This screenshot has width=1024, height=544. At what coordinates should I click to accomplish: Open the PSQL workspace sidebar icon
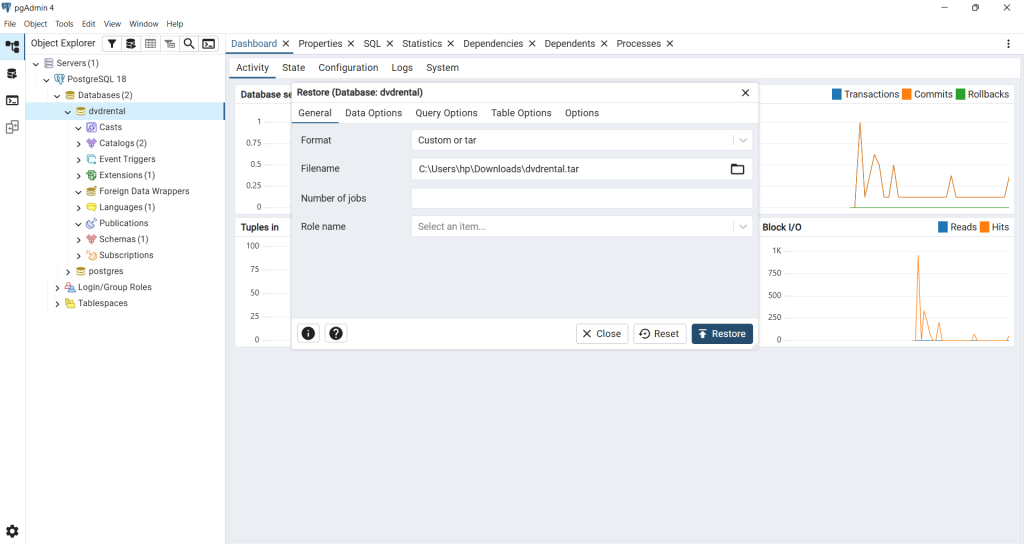(x=12, y=101)
